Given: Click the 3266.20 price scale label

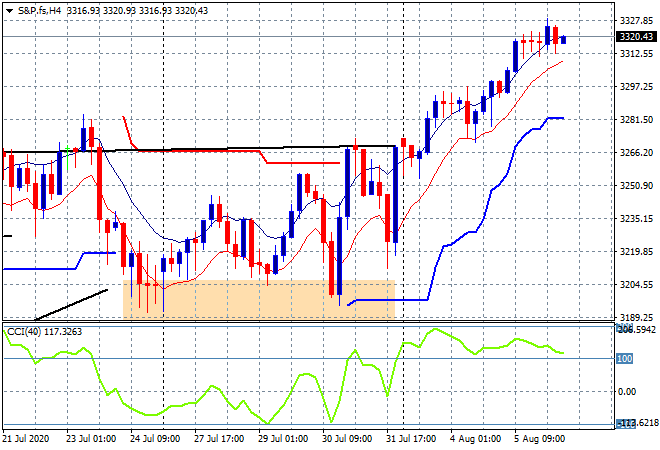Looking at the screenshot, I should click(636, 152).
